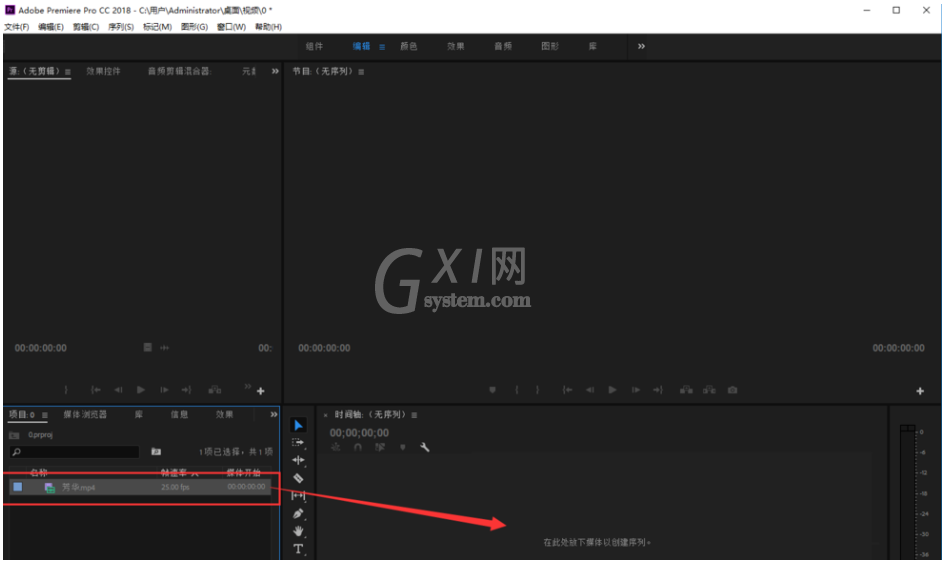The width and height of the screenshot is (943, 563).
Task: Open Timeline panel menu icon
Action: (x=414, y=415)
